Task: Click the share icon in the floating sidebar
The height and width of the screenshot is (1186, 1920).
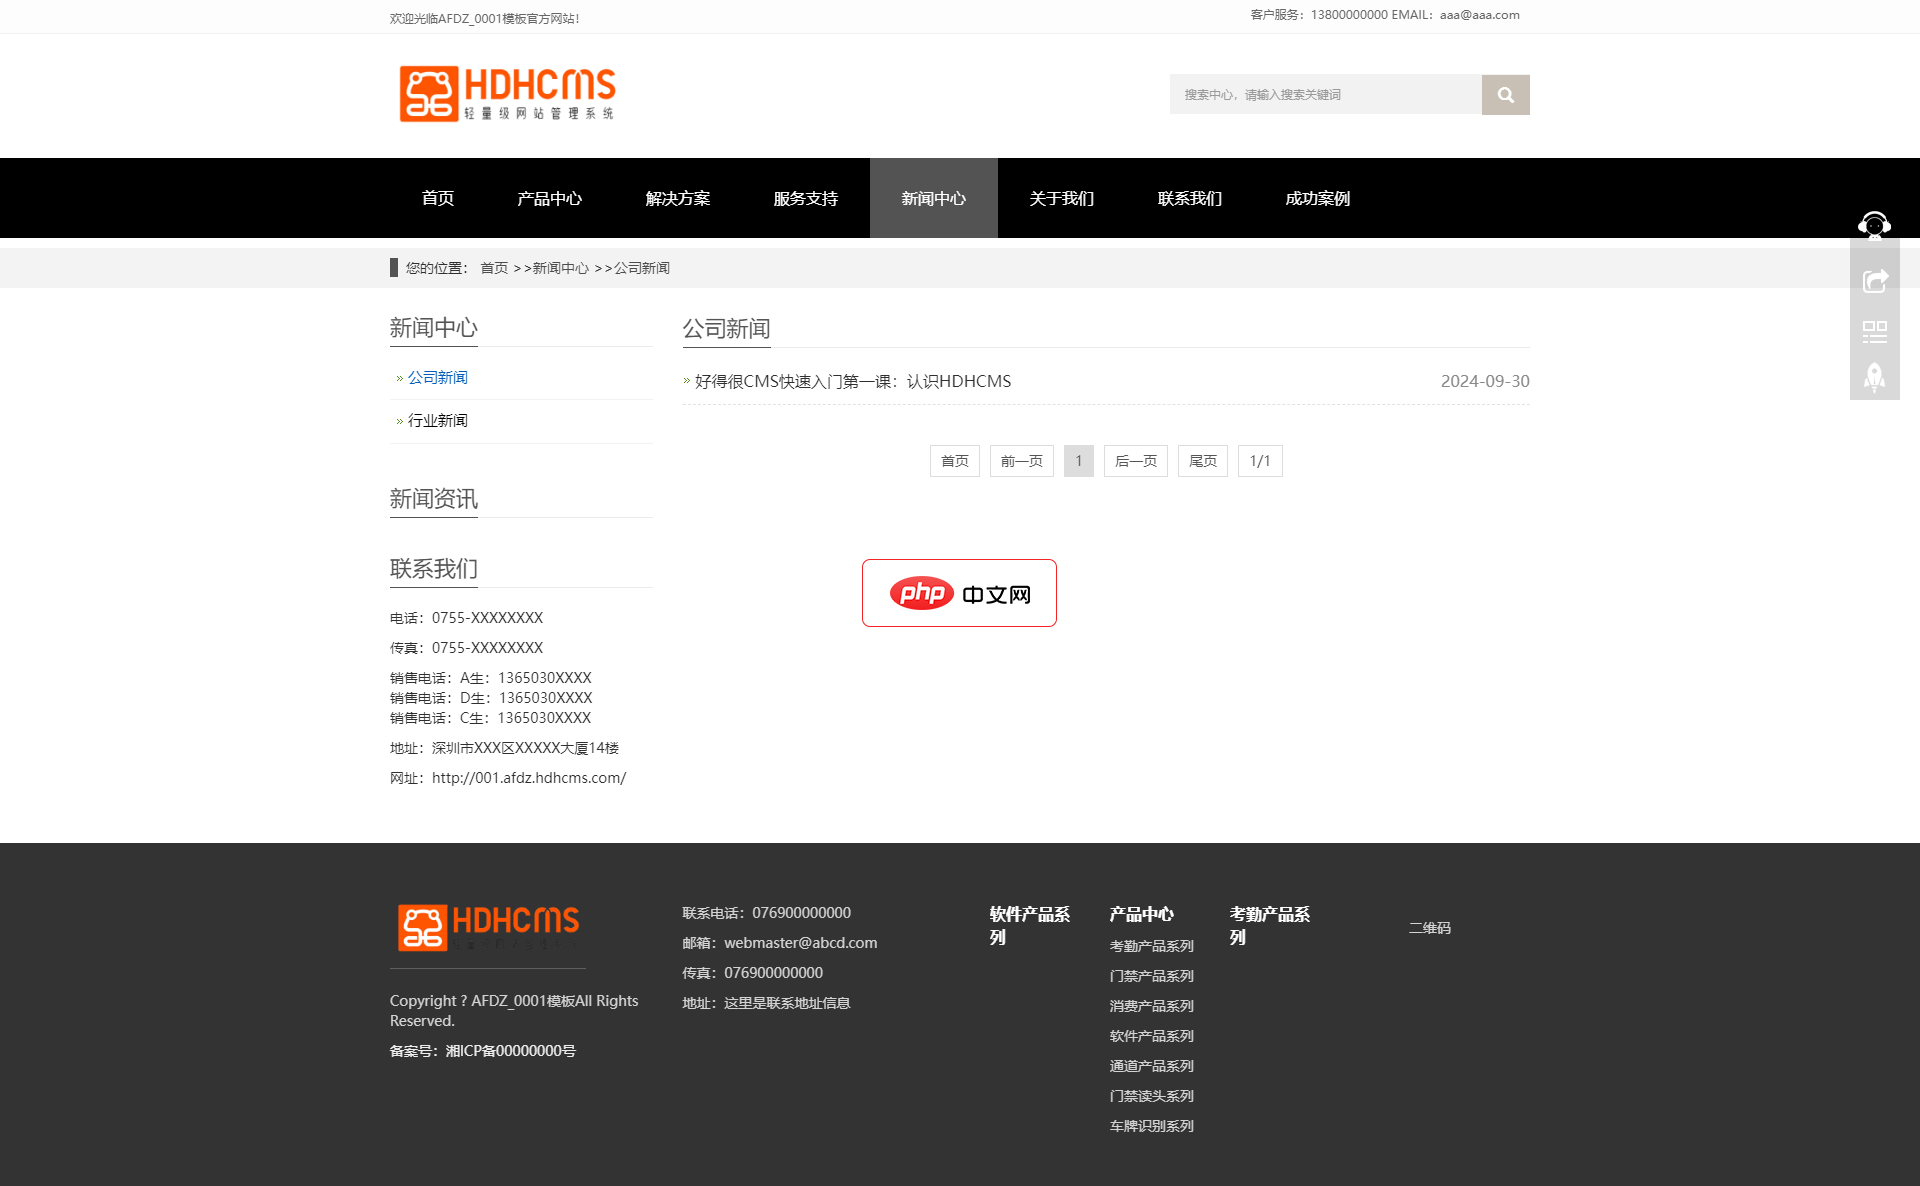Action: pyautogui.click(x=1874, y=280)
